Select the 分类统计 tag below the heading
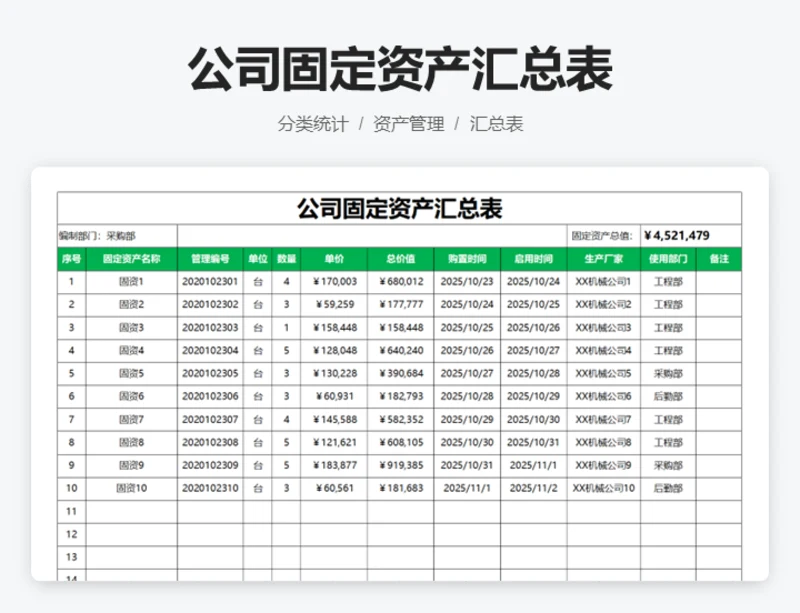This screenshot has width=800, height=613. (313, 124)
